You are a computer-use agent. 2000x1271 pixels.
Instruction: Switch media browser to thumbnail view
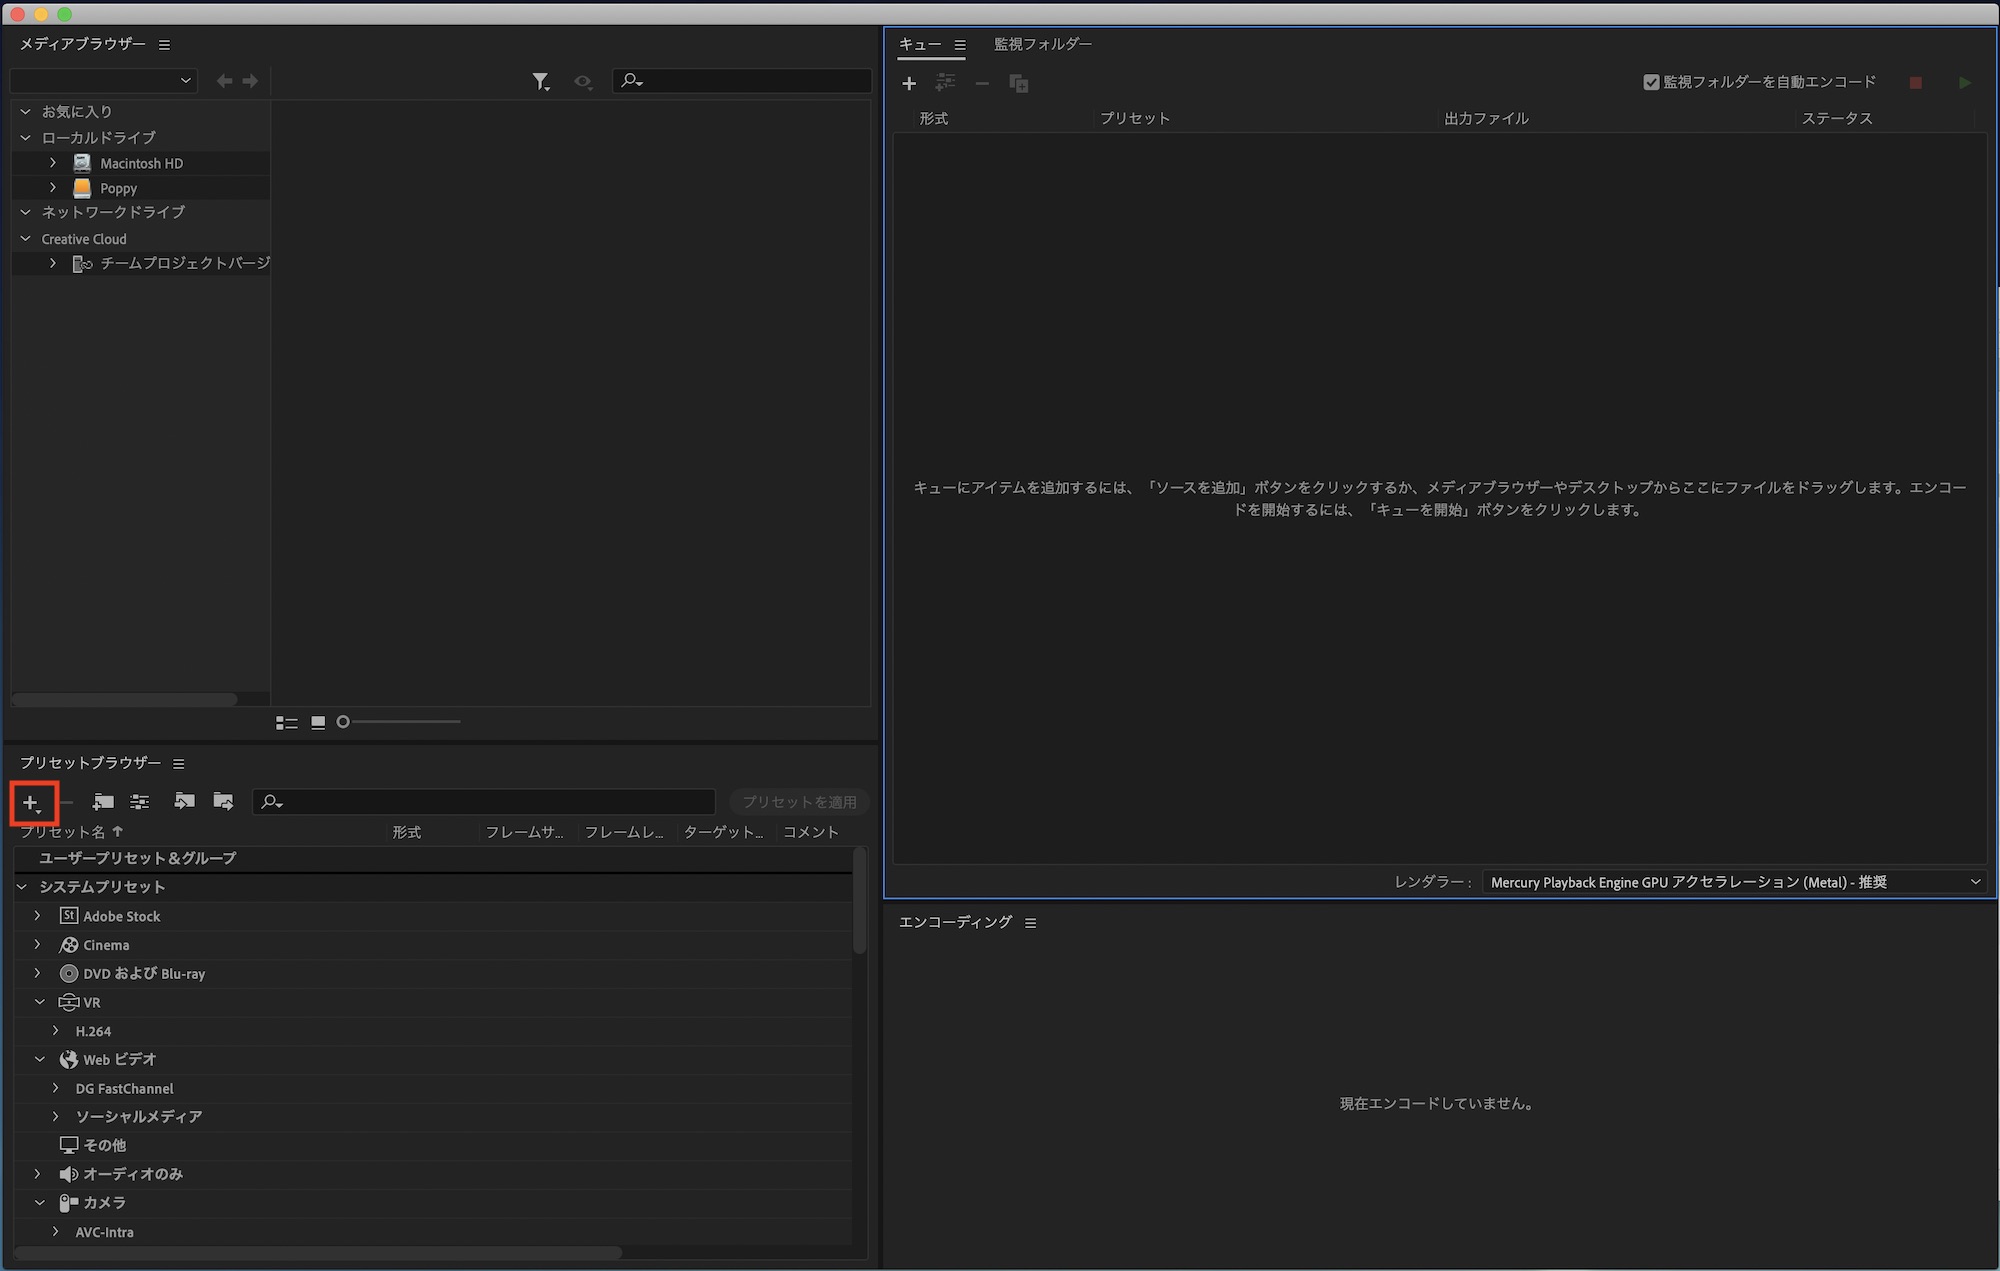(318, 723)
